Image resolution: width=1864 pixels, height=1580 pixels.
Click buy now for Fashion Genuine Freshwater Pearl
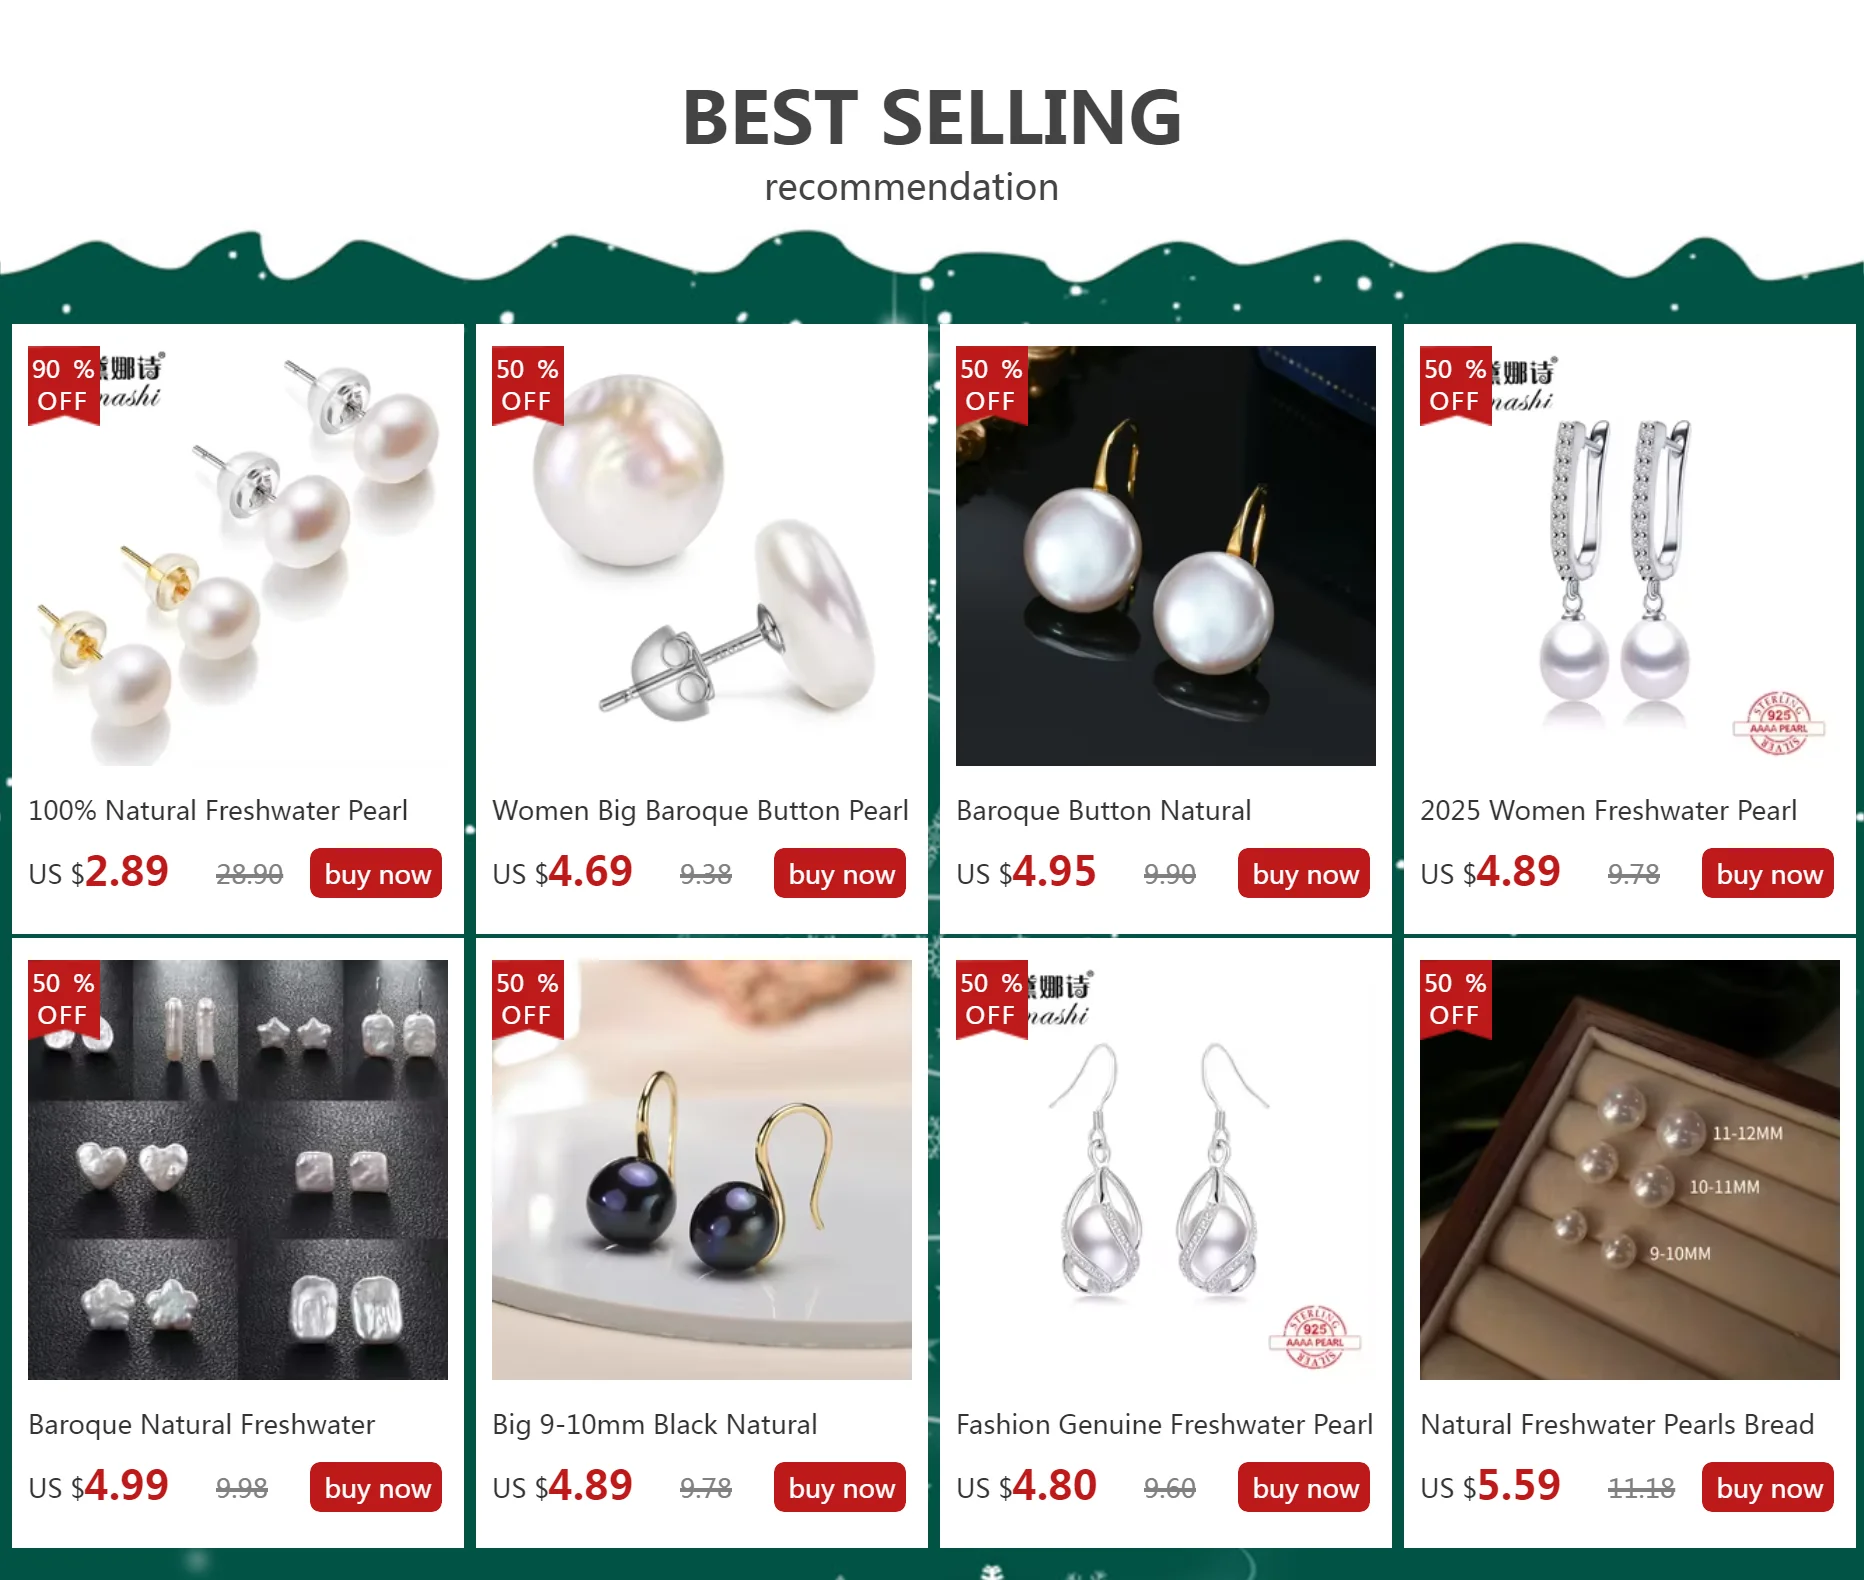click(x=1304, y=1487)
